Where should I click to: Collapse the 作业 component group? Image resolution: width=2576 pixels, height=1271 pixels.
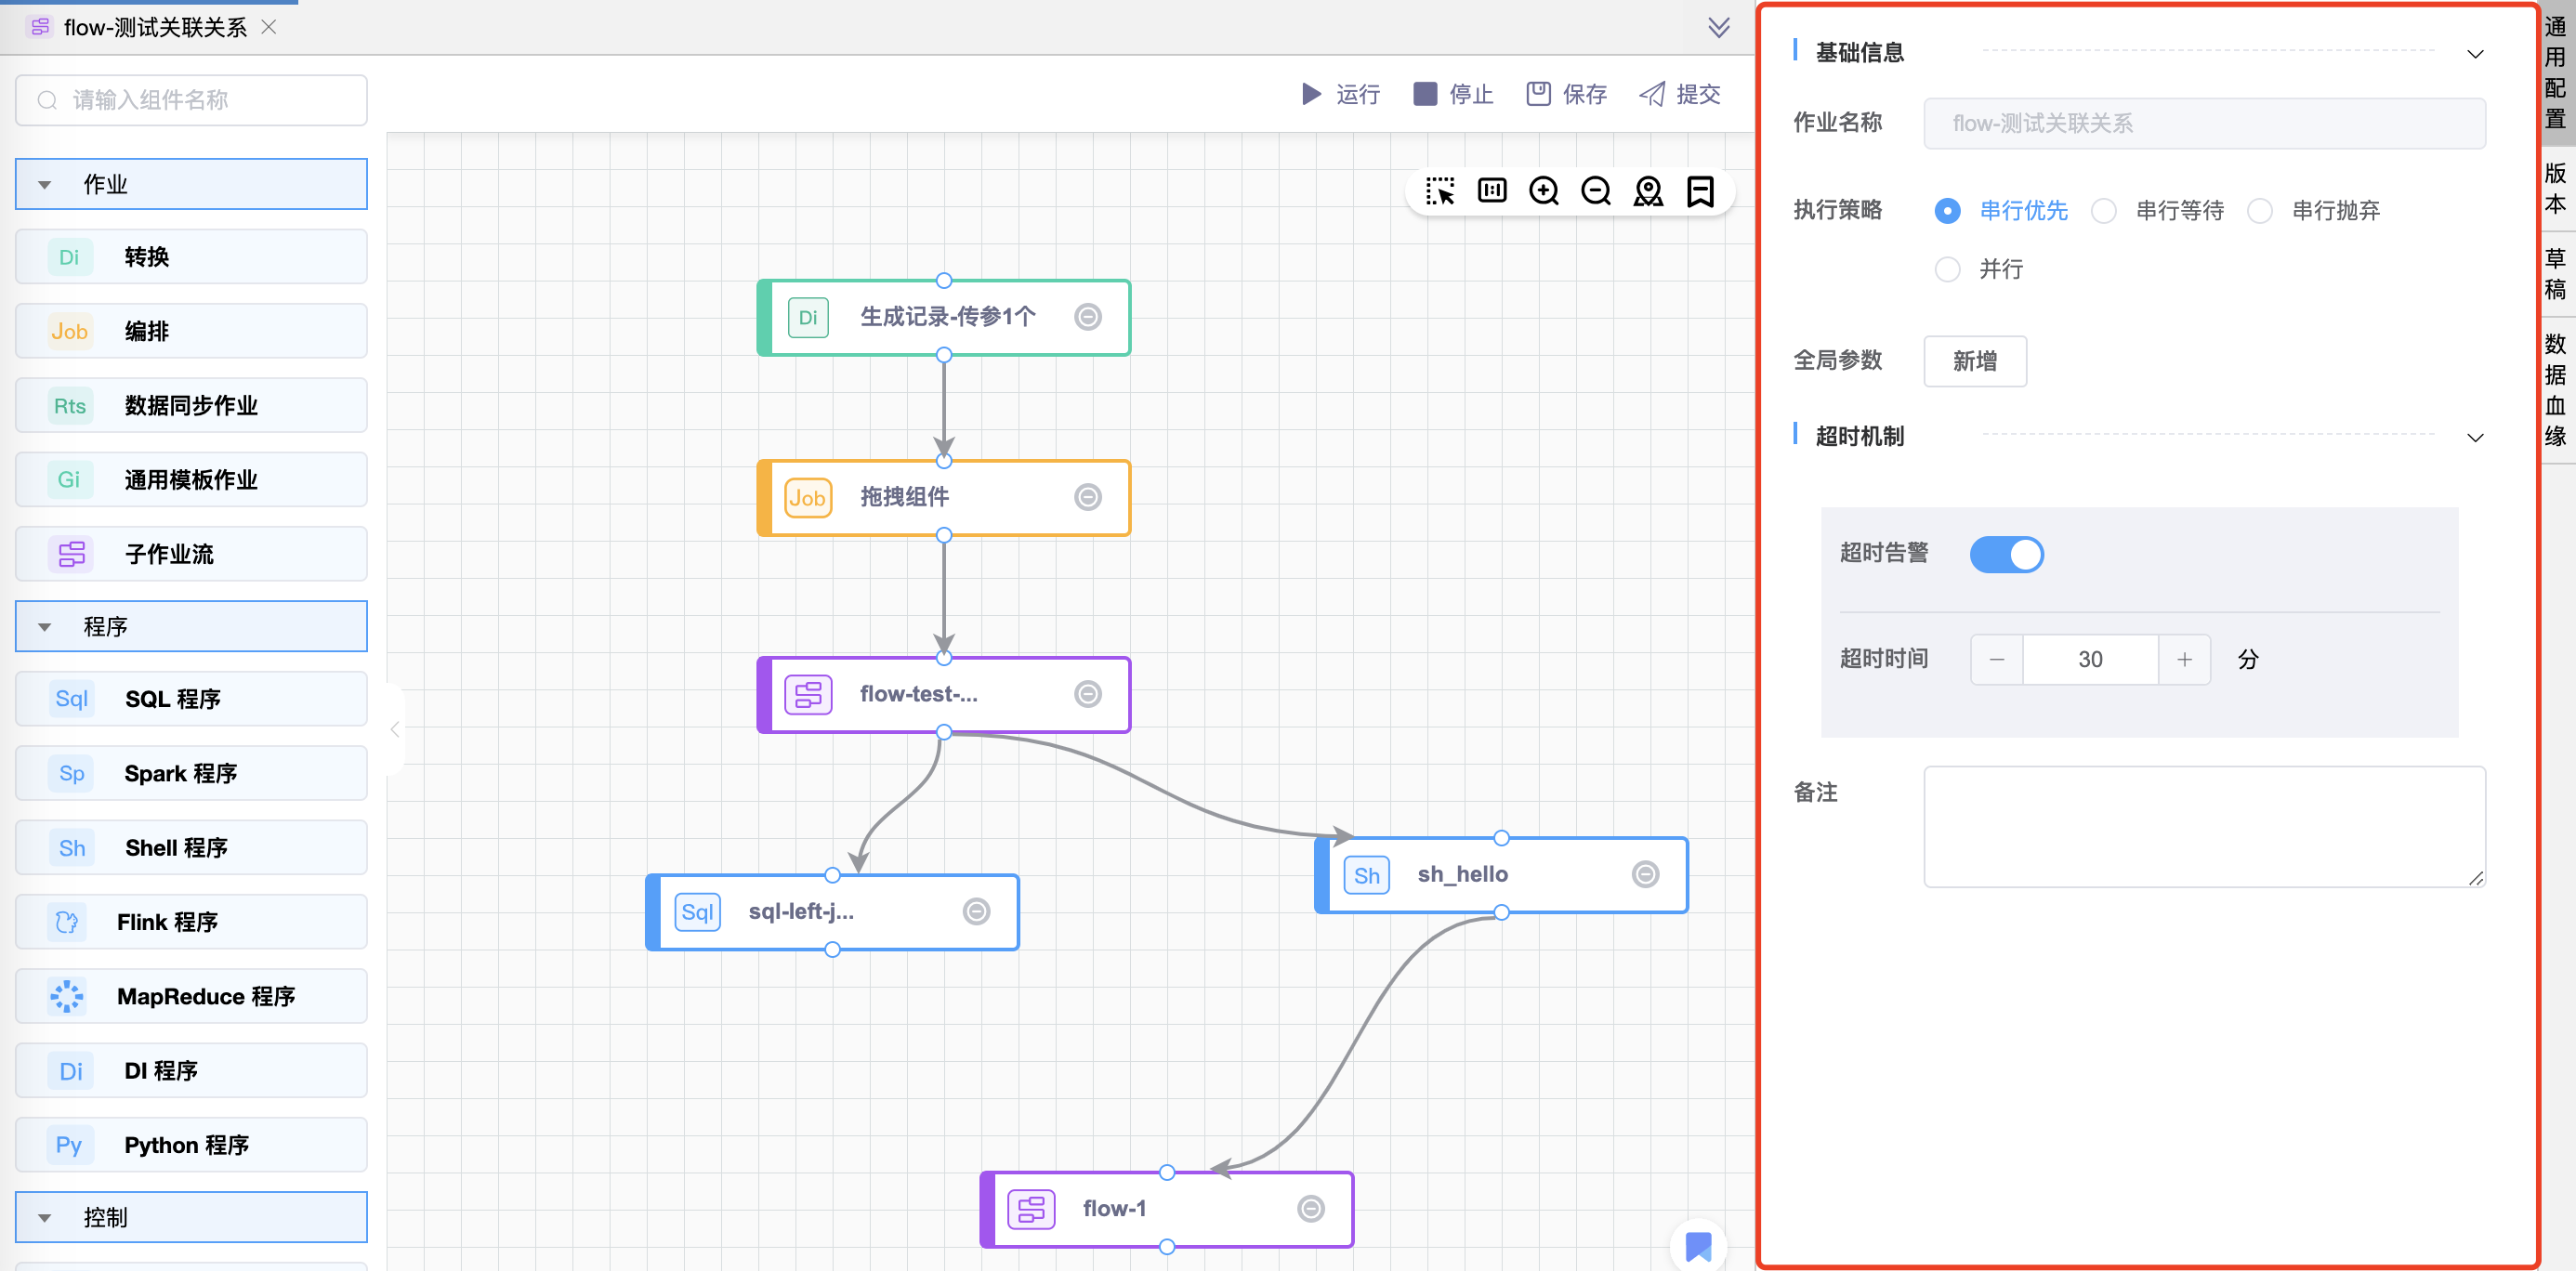click(x=45, y=185)
